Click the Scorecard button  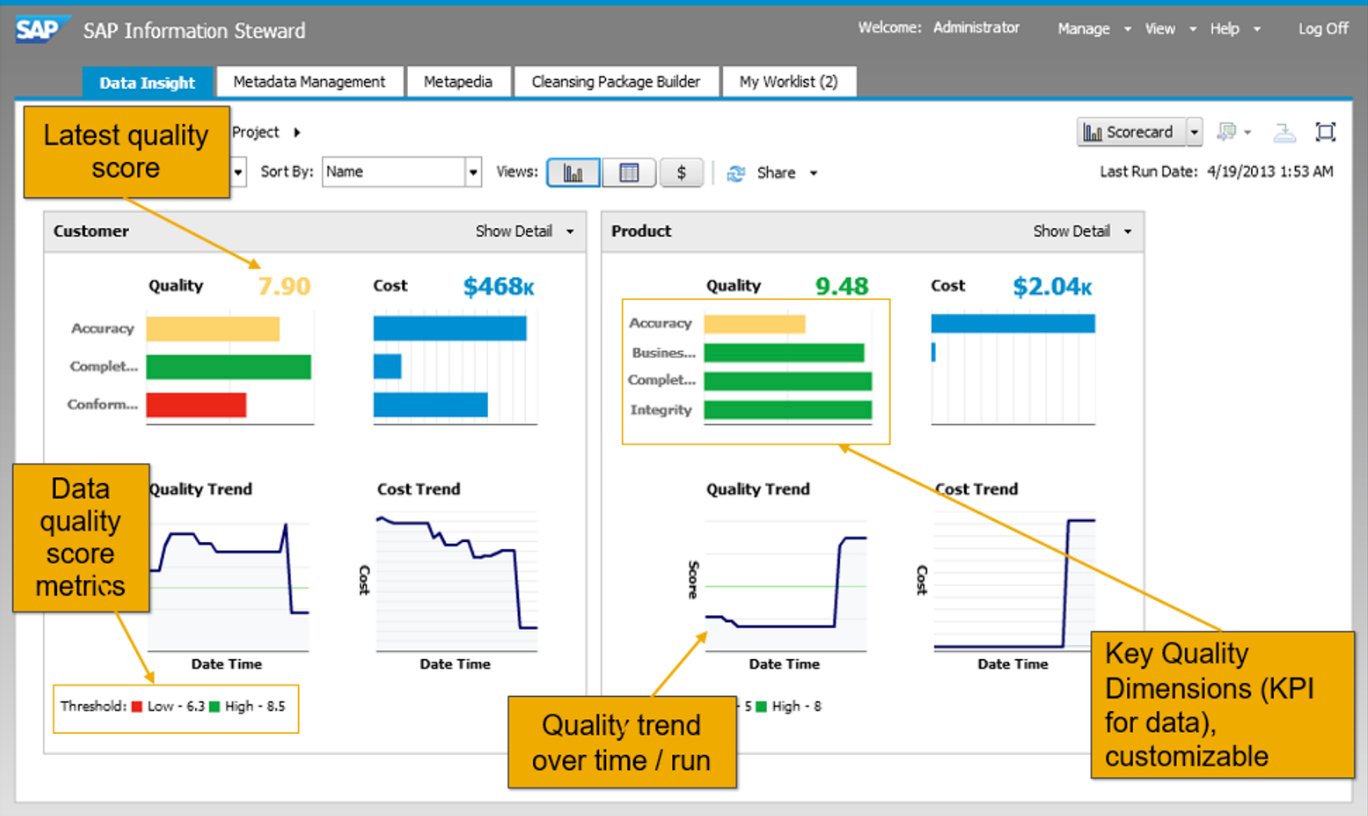point(1130,132)
